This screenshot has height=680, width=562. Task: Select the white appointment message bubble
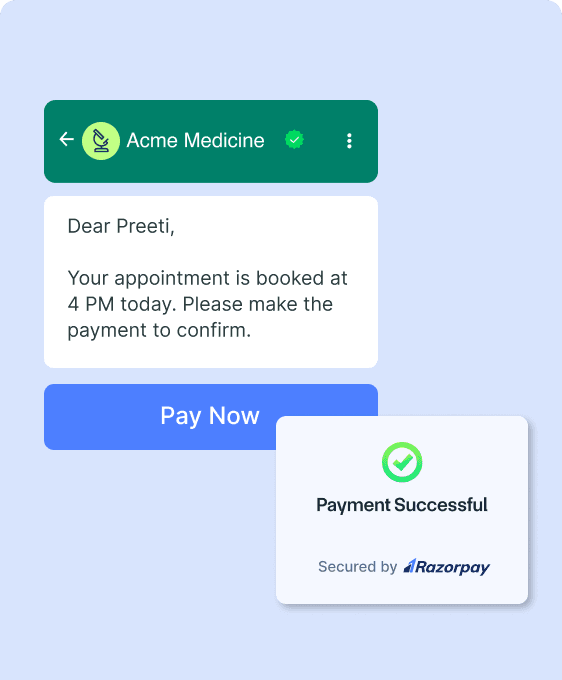pyautogui.click(x=211, y=282)
